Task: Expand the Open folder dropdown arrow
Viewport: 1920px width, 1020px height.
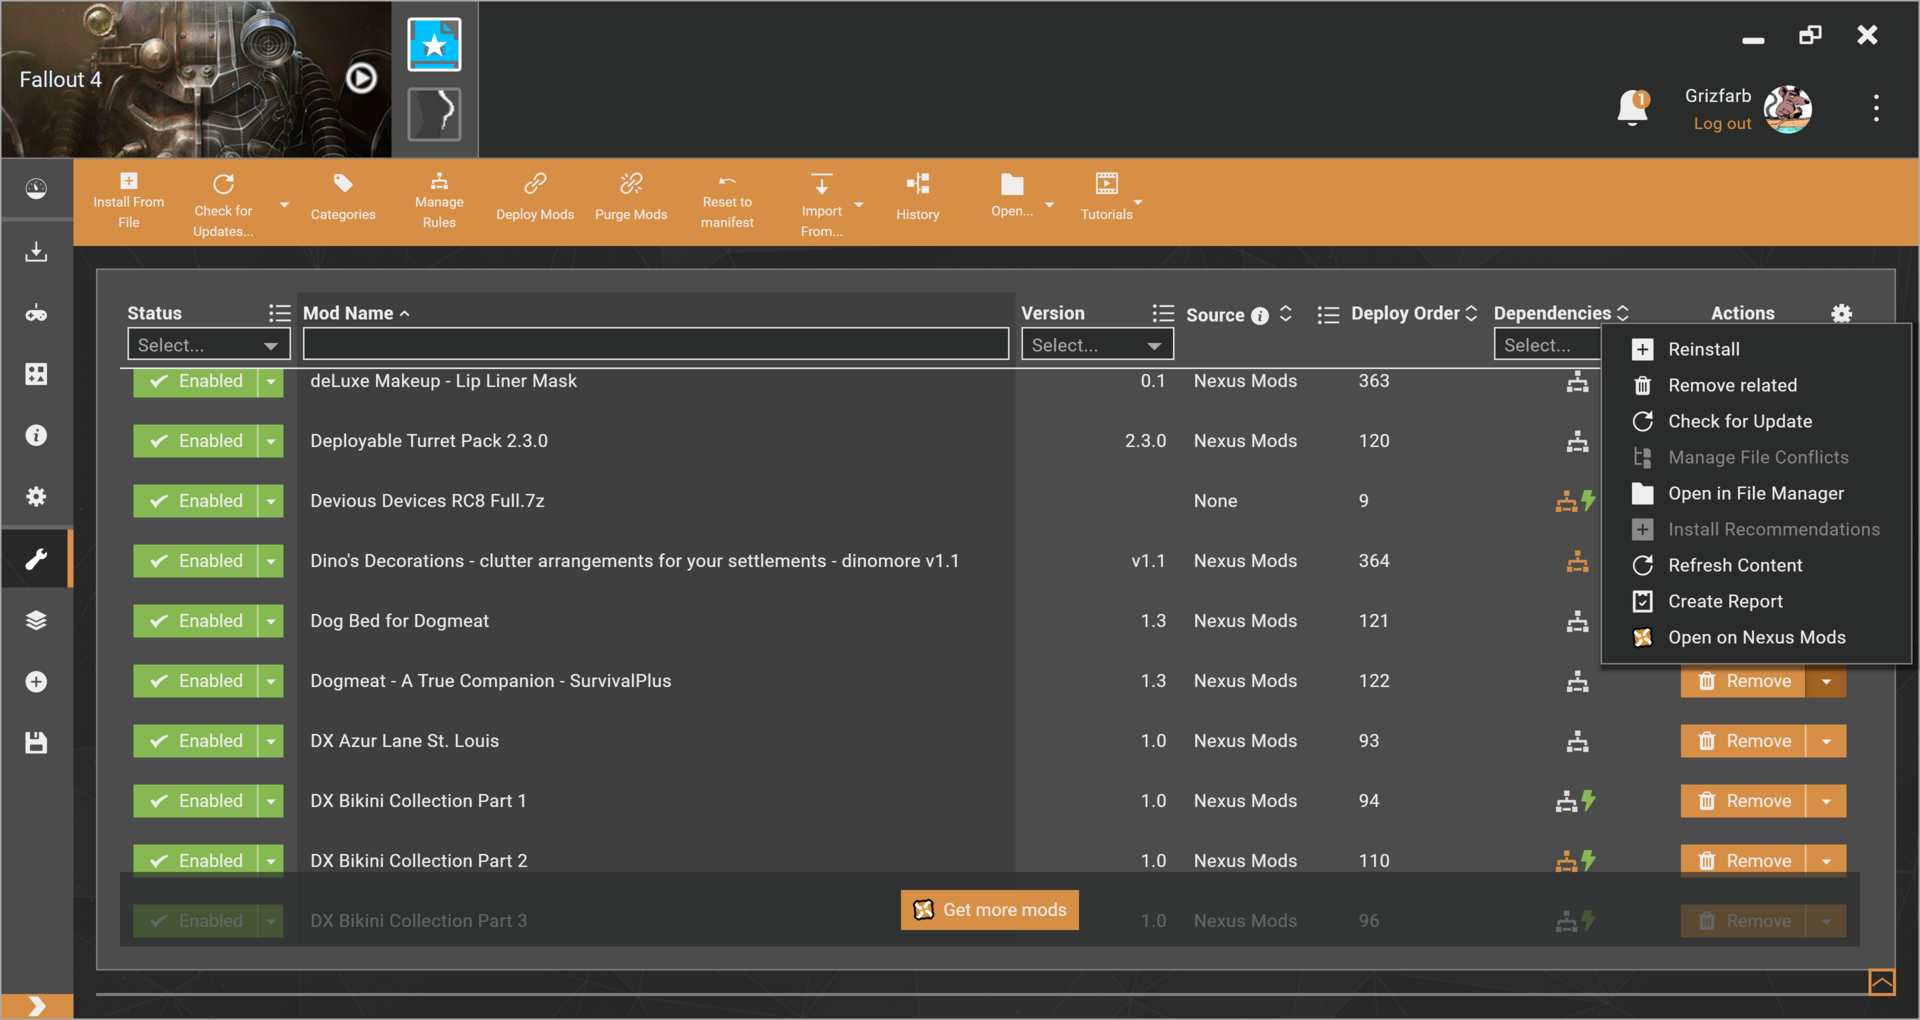Action: 1049,205
